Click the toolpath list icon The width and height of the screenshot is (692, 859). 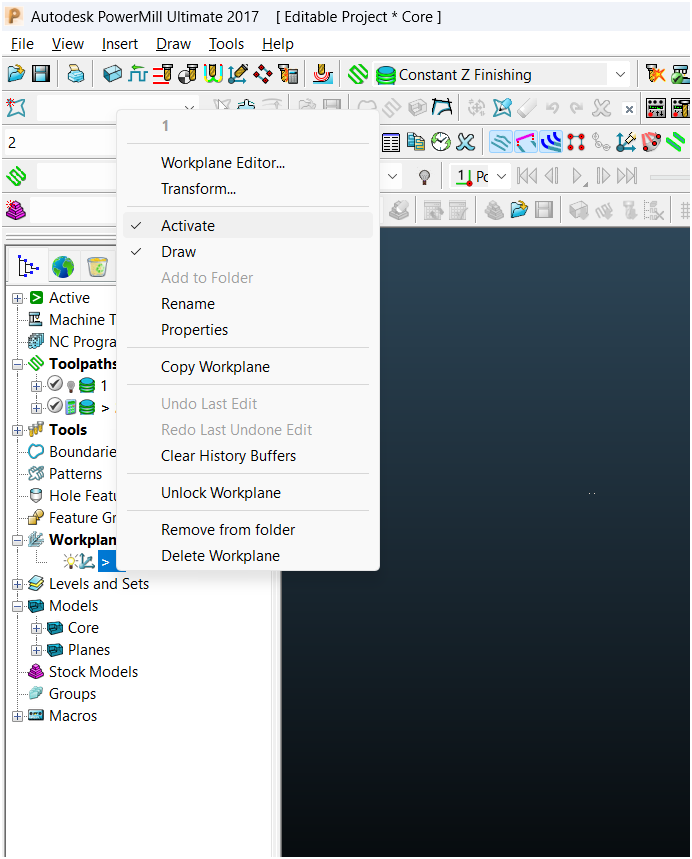click(x=391, y=142)
